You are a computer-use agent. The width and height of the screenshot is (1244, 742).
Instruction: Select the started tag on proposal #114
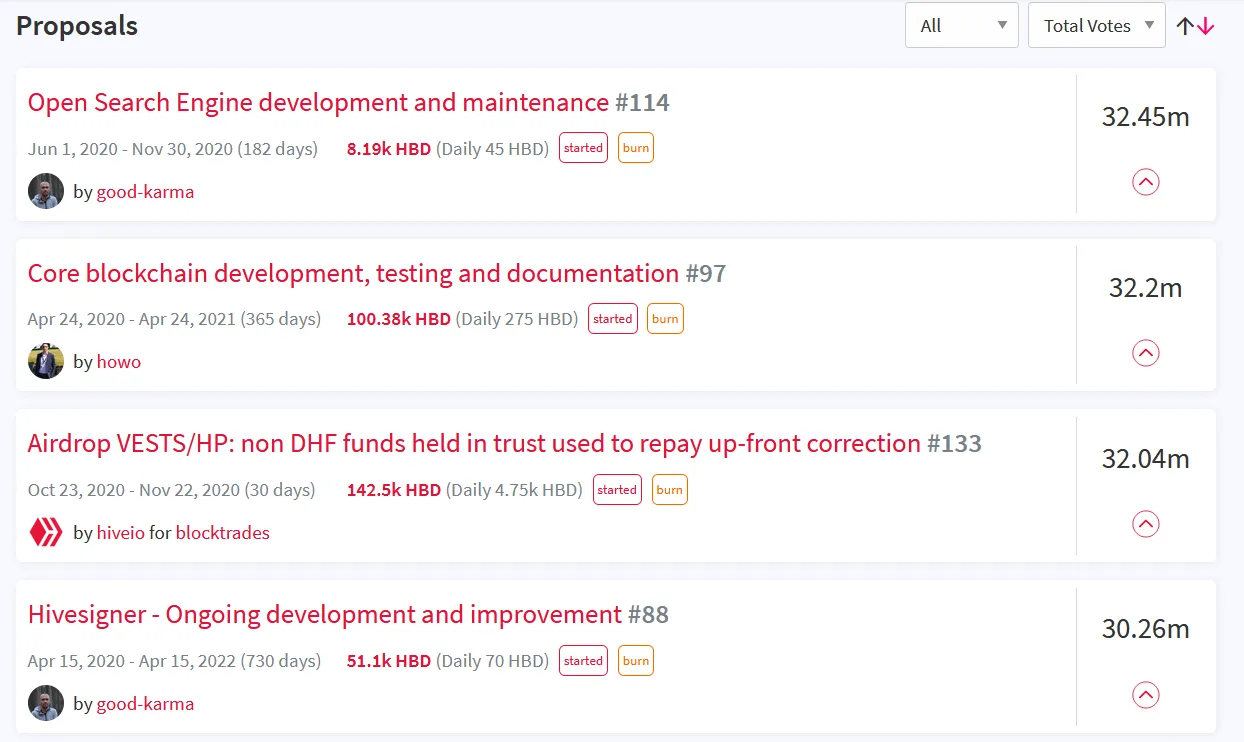pos(583,148)
